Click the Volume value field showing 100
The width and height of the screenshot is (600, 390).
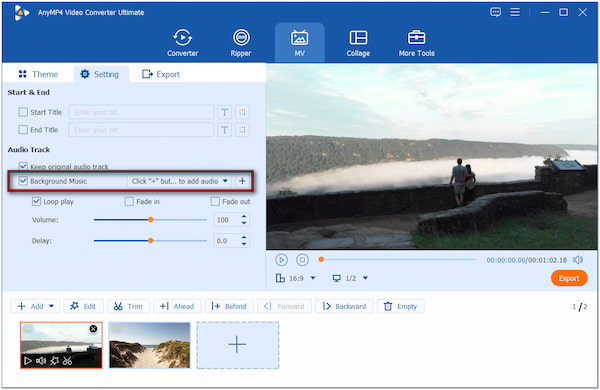tap(226, 220)
